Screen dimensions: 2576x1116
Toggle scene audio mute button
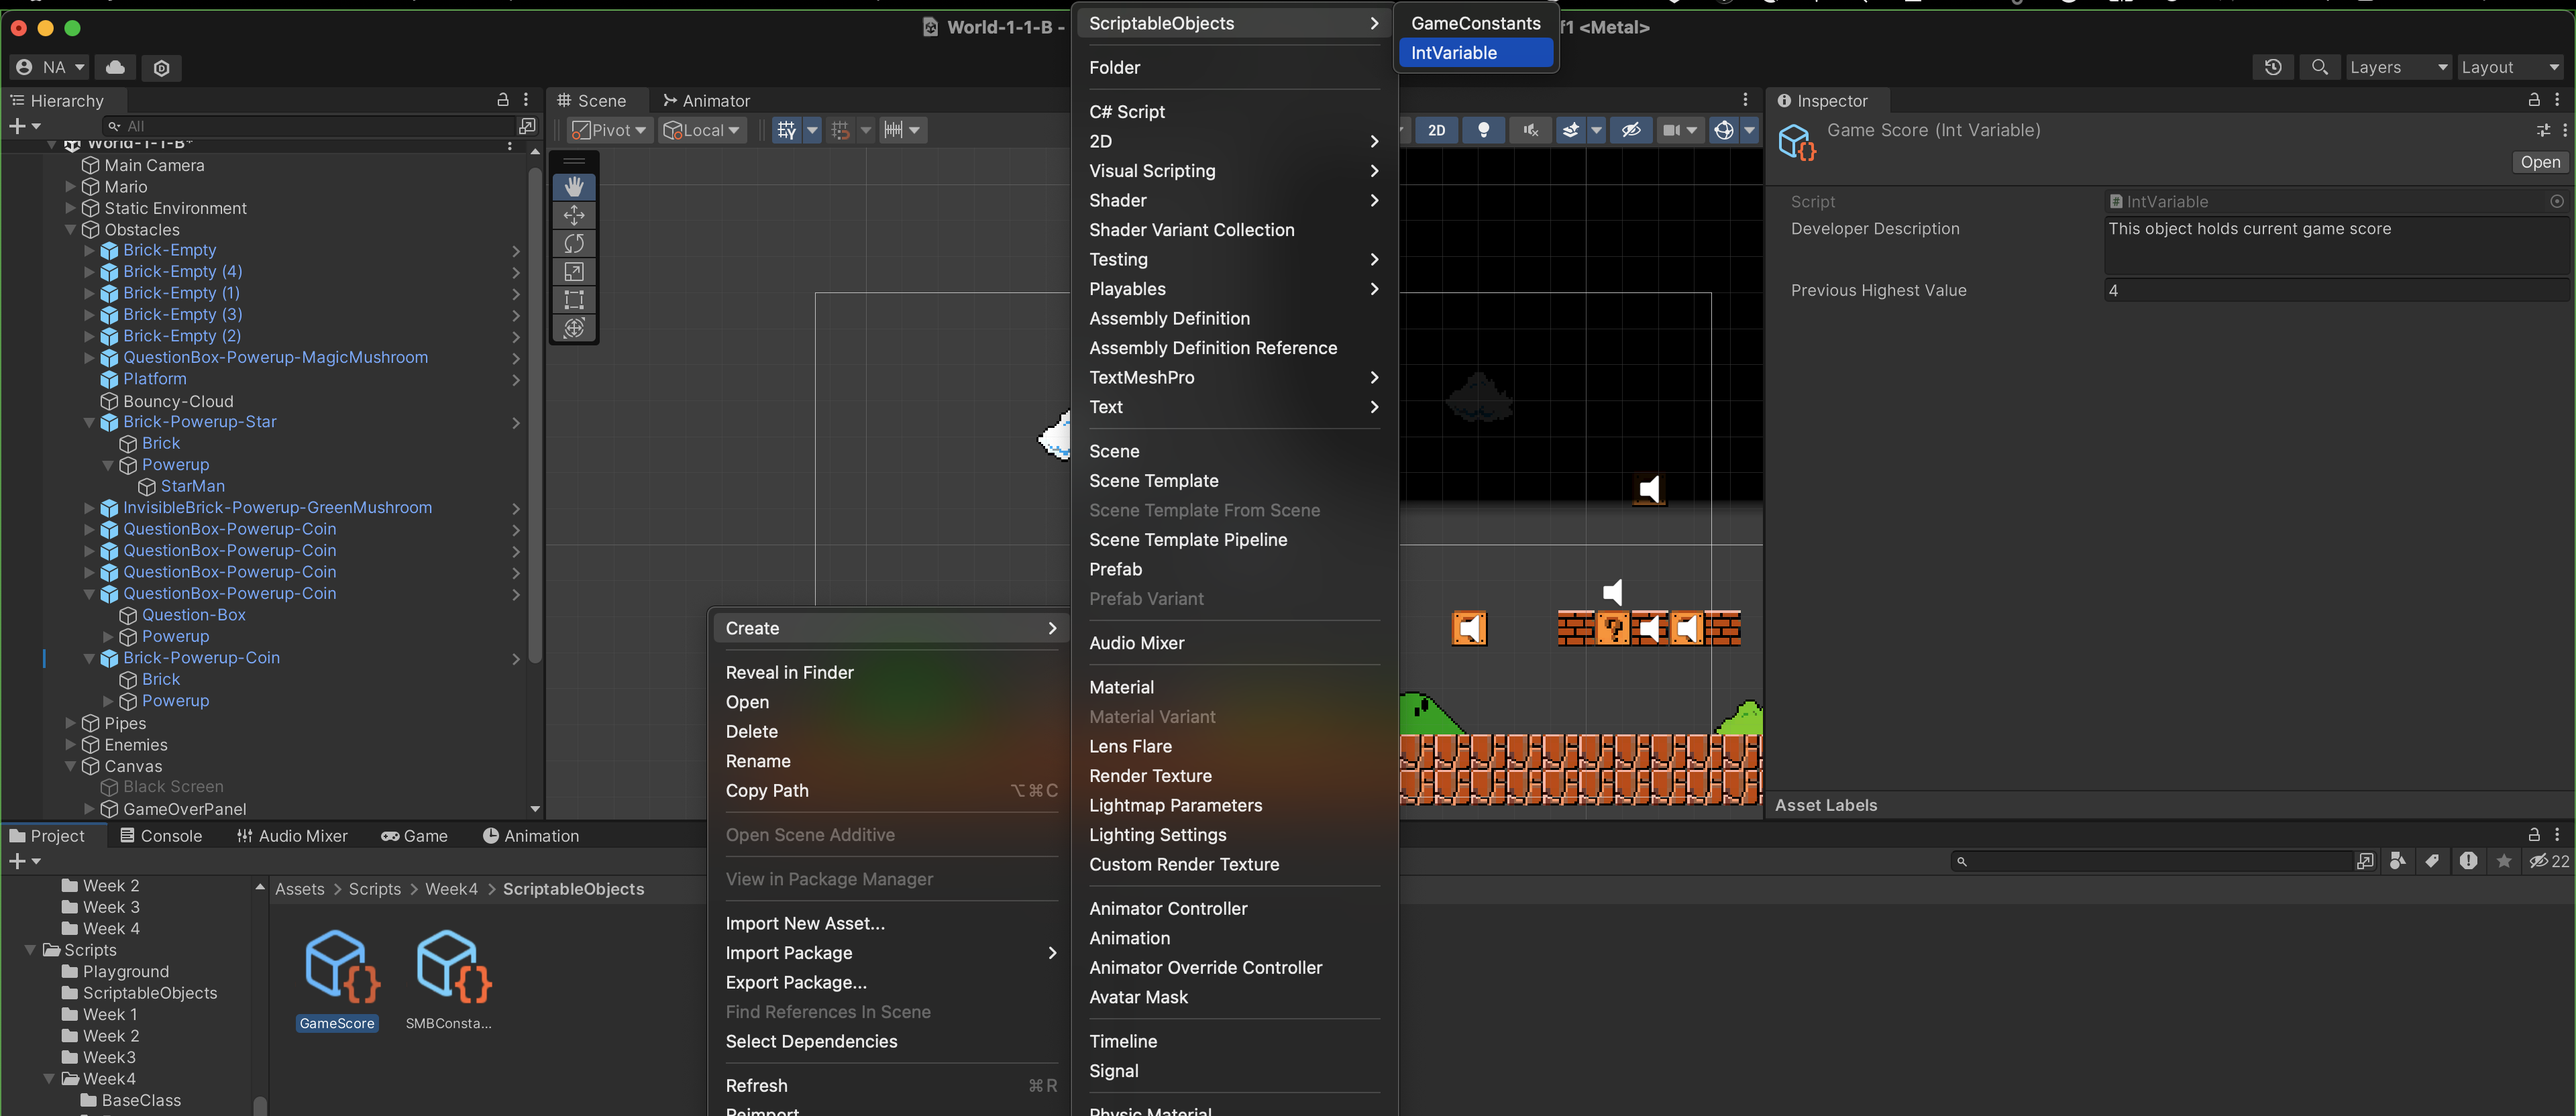[1530, 130]
